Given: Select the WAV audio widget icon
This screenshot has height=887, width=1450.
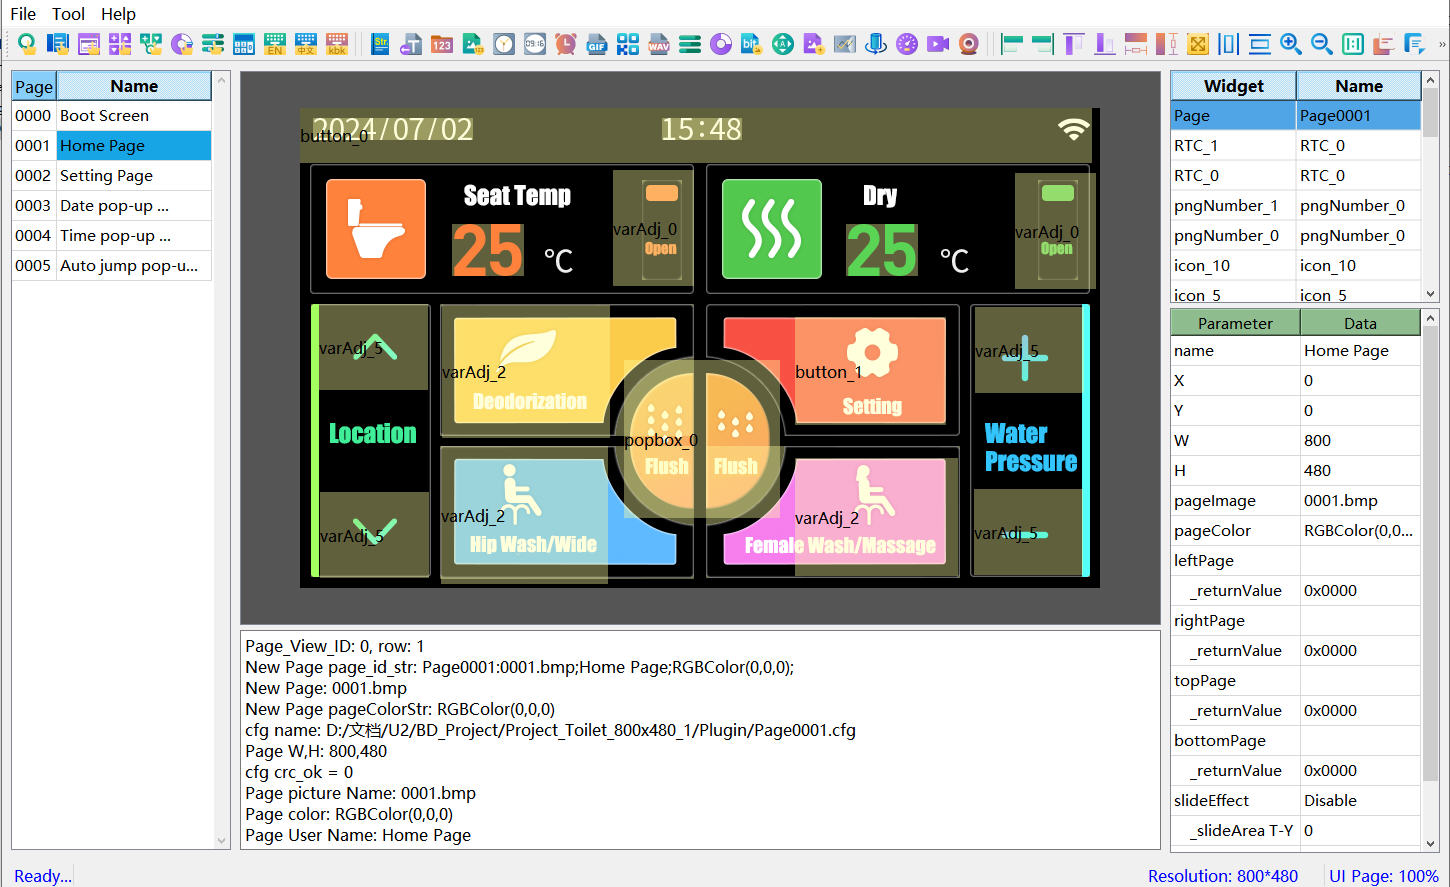Looking at the screenshot, I should point(659,44).
